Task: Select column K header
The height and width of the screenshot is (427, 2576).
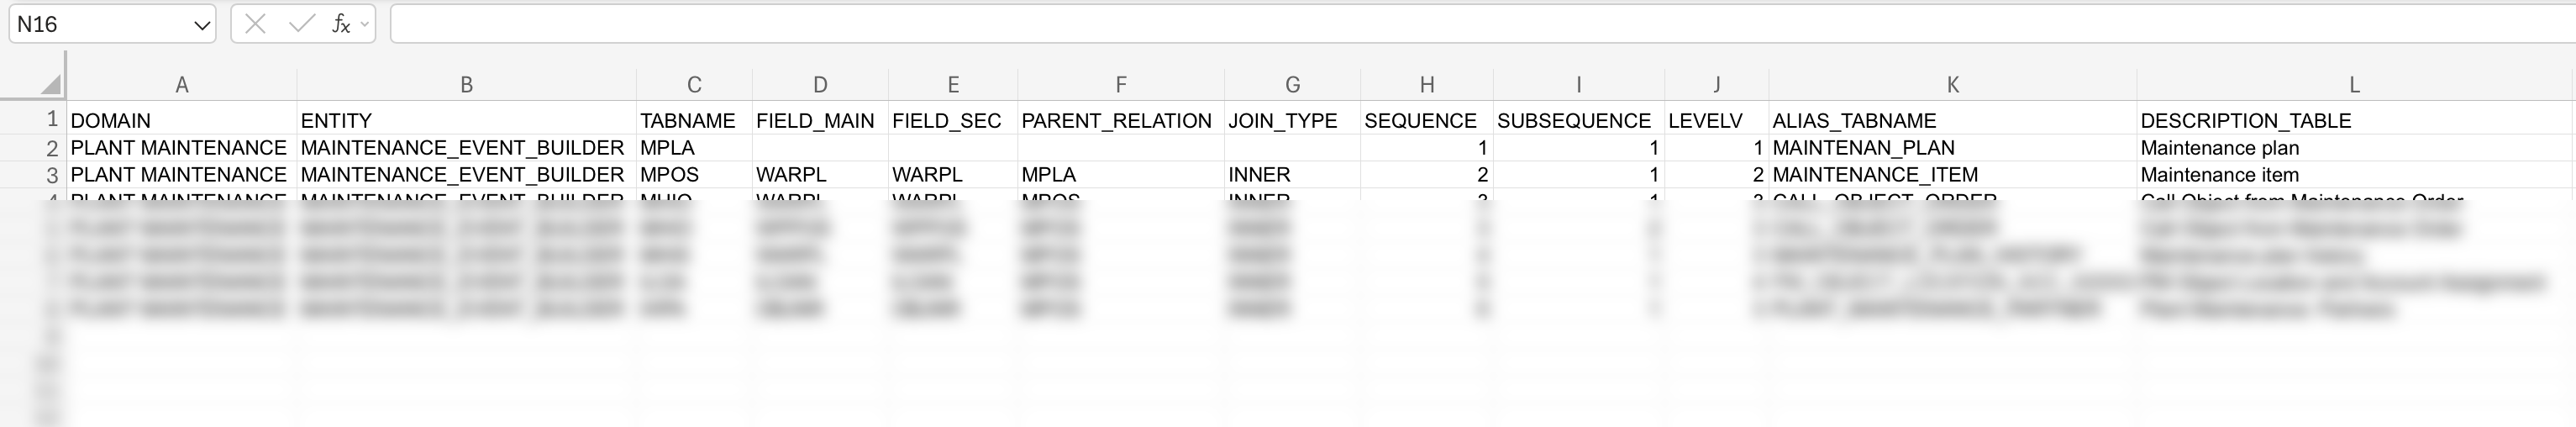Action: click(1952, 85)
